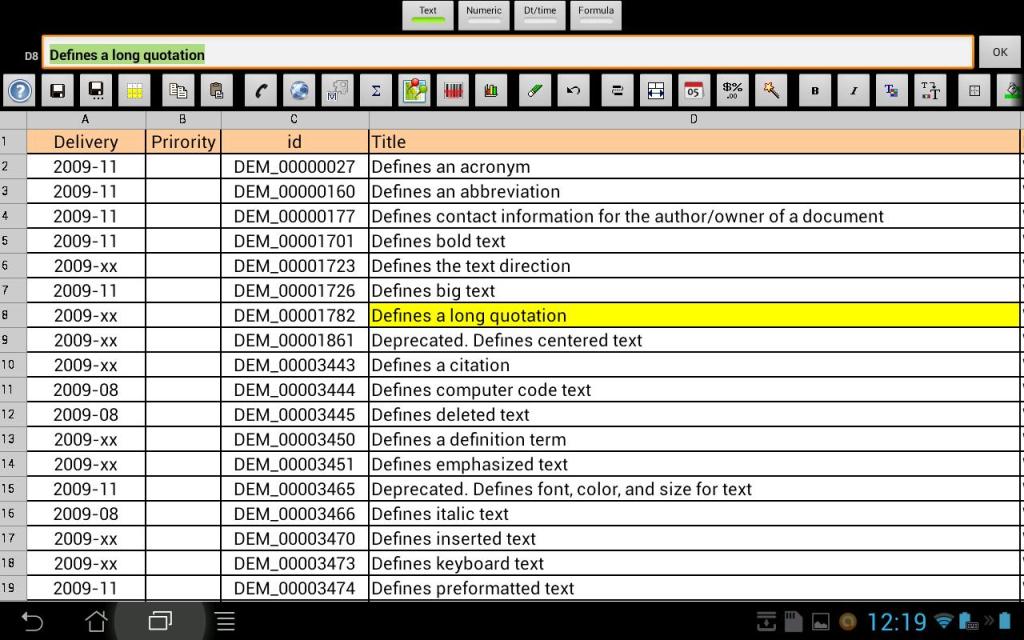Tap the Android Recent Apps button
The width and height of the screenshot is (1024, 640).
(160, 621)
